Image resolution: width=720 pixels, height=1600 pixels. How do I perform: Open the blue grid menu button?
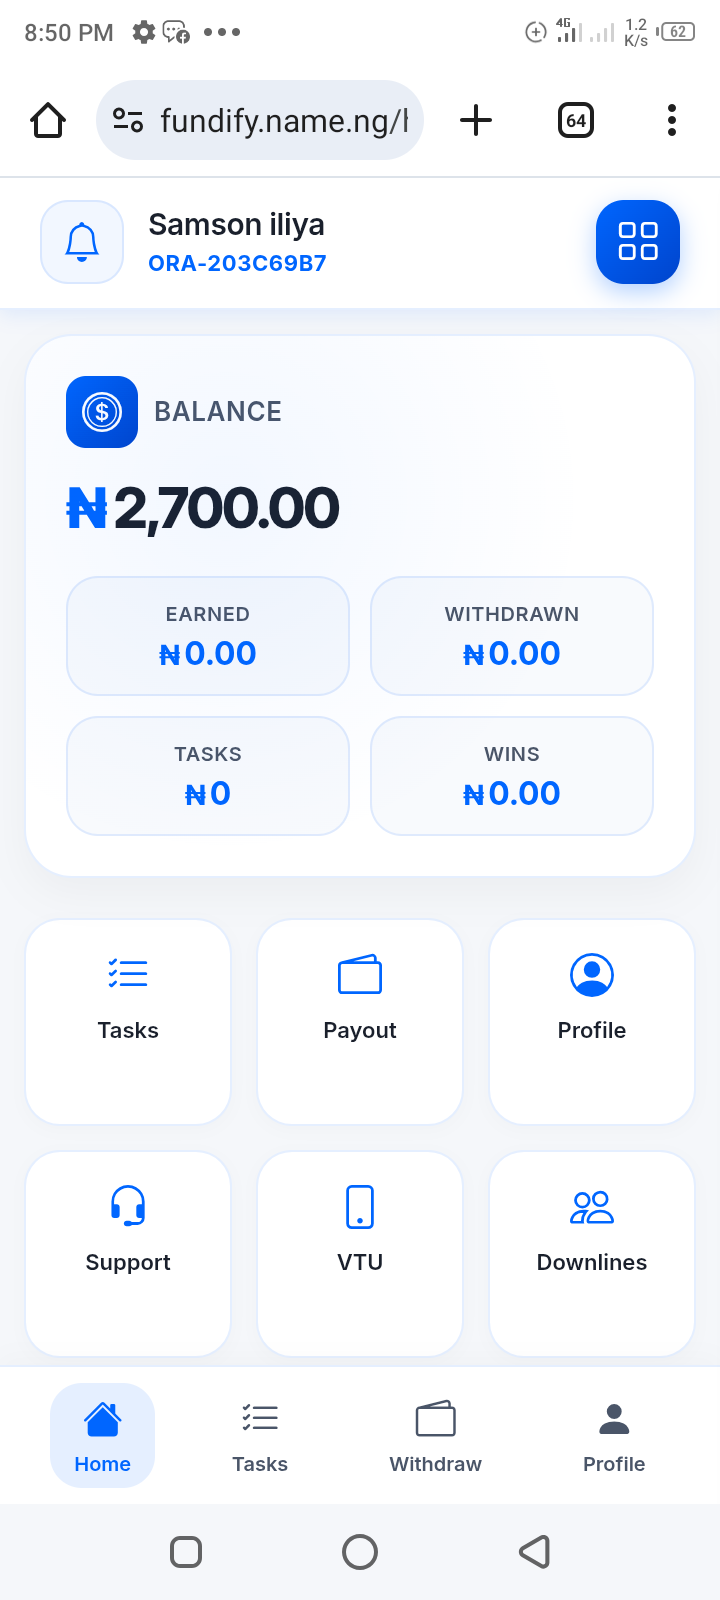(x=637, y=242)
